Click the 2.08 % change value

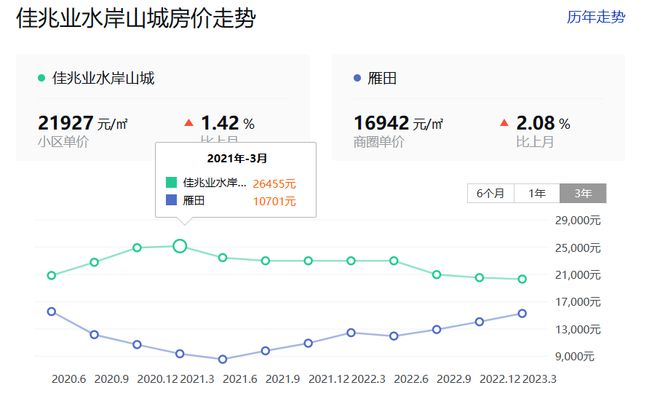(543, 123)
